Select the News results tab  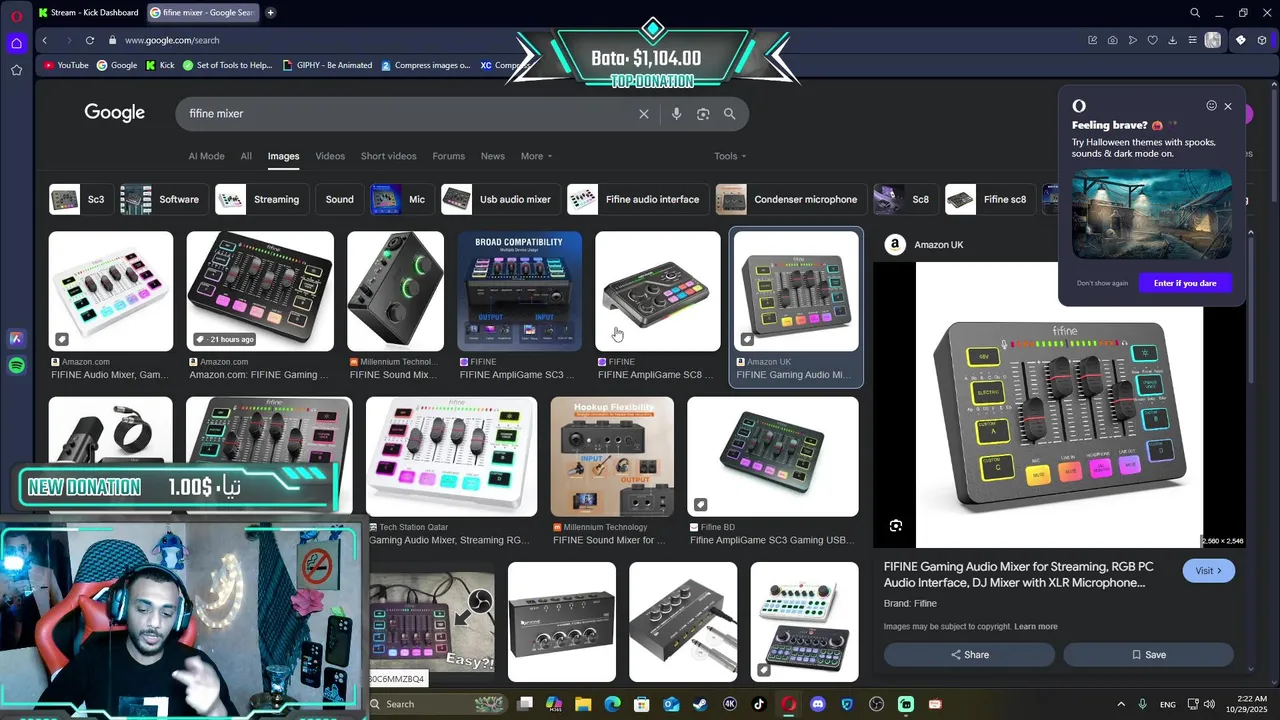coord(493,156)
